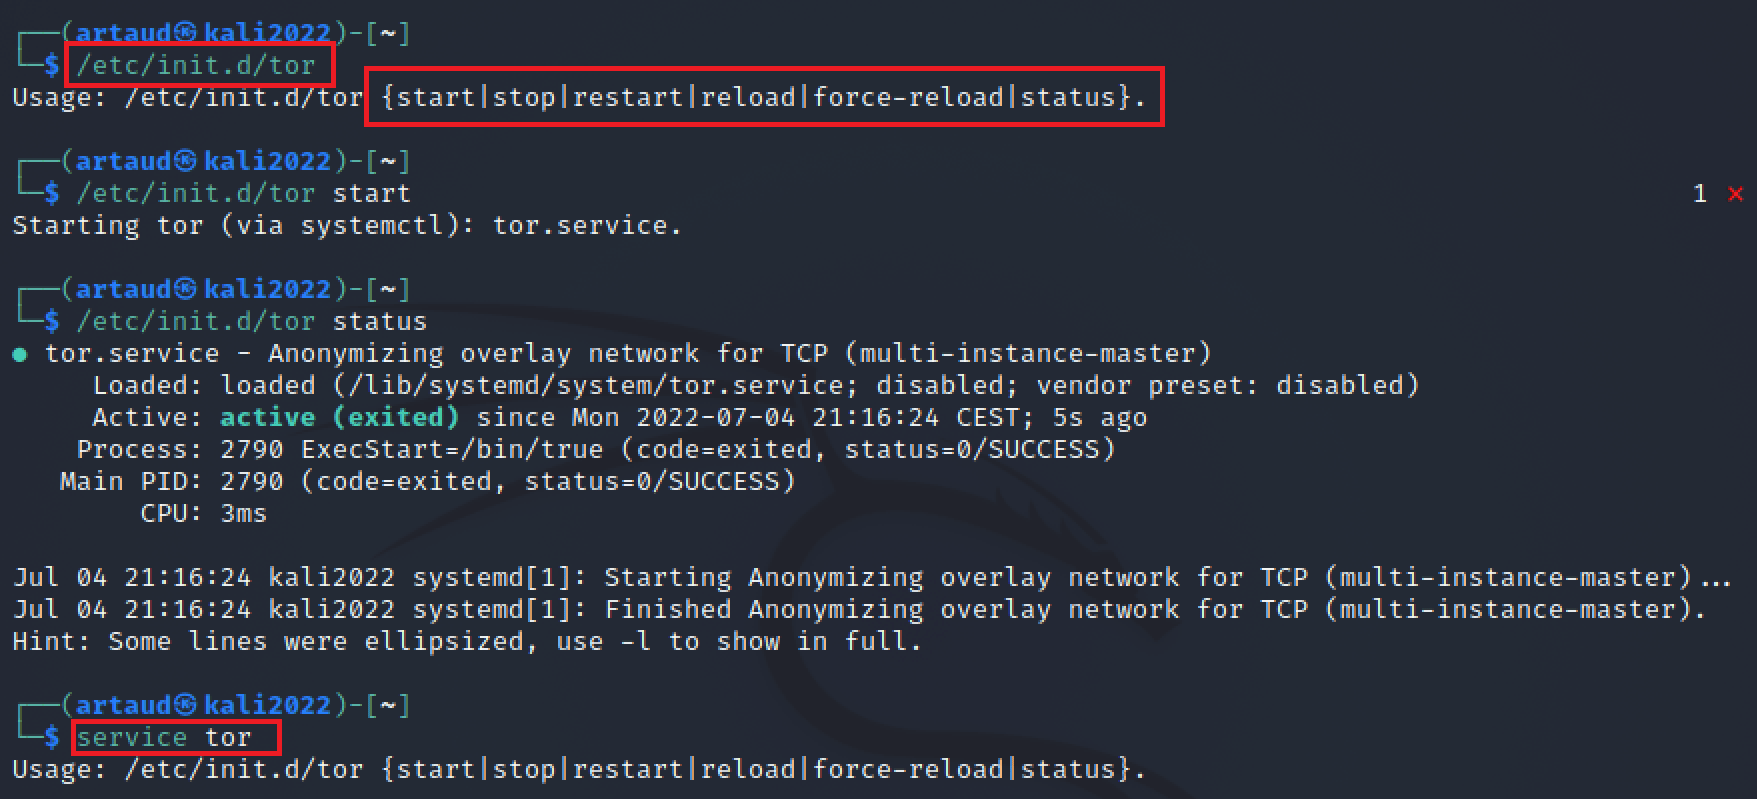This screenshot has height=799, width=1757.
Task: Click "stop" in the first red-boxed usage line
Action: click(x=524, y=97)
